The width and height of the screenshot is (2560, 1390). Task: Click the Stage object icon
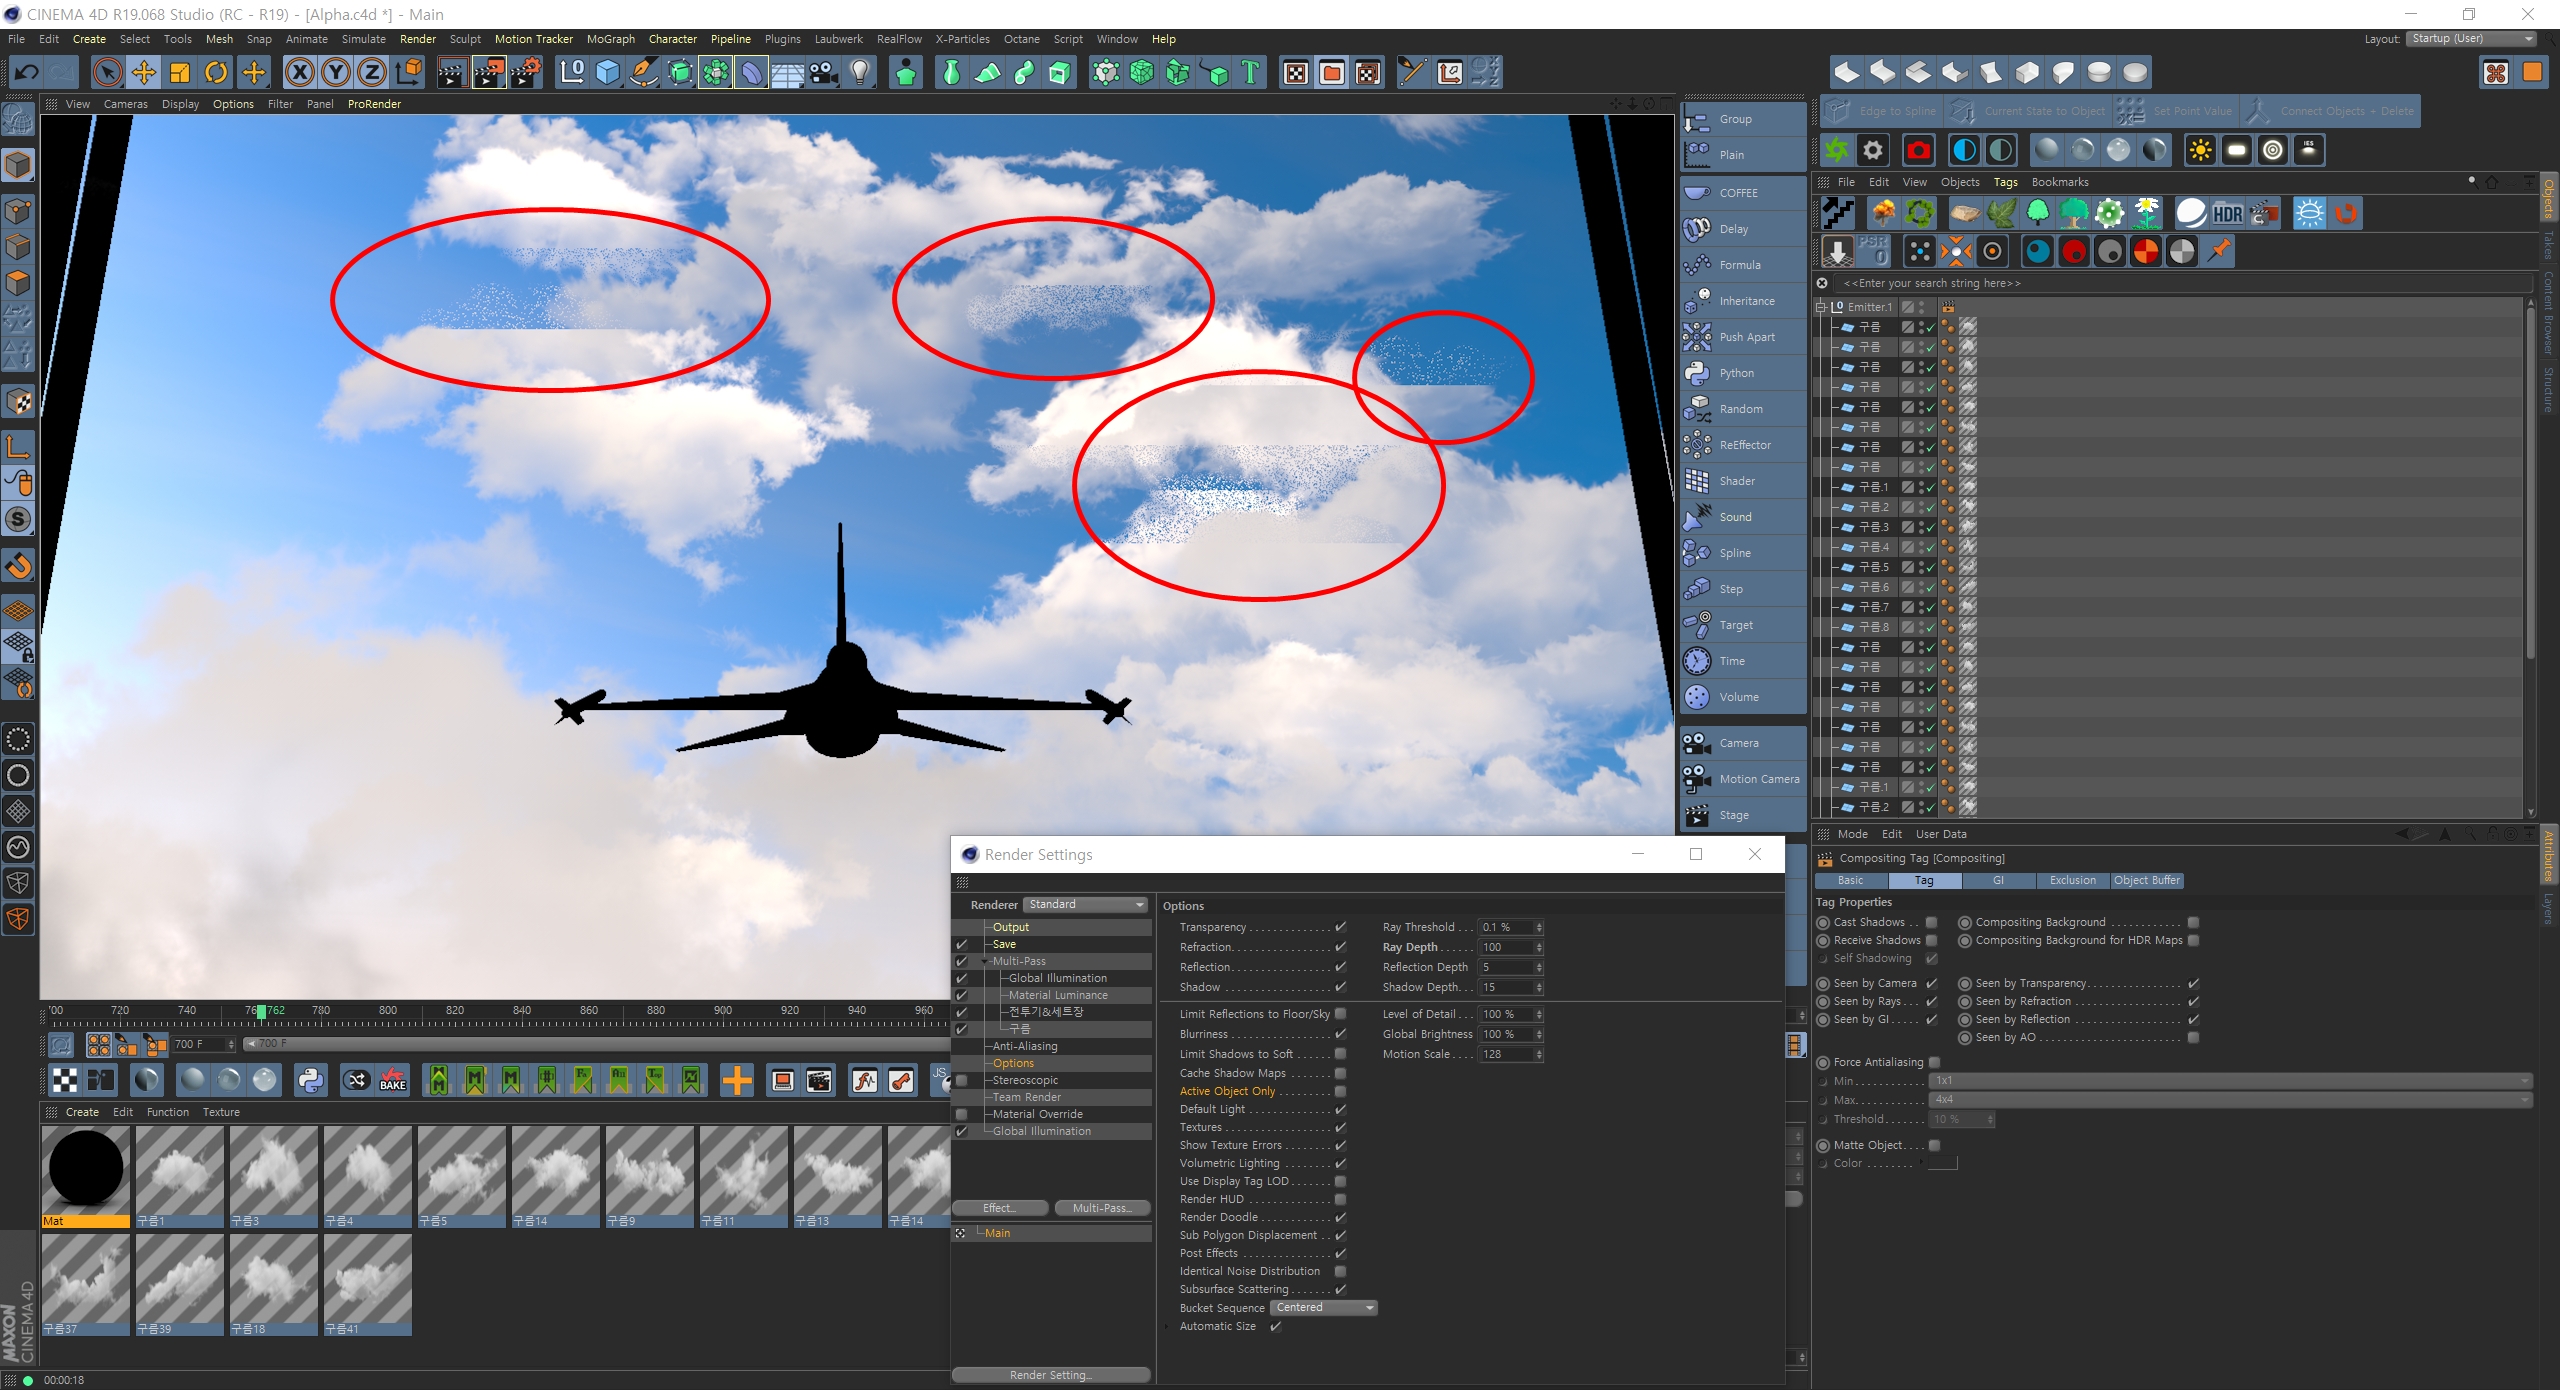[1697, 815]
